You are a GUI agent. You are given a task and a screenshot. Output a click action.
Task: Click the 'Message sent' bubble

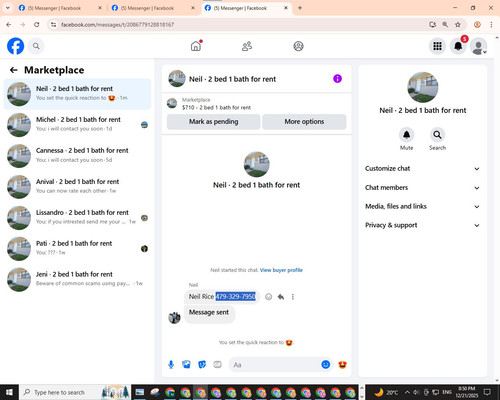click(x=209, y=313)
